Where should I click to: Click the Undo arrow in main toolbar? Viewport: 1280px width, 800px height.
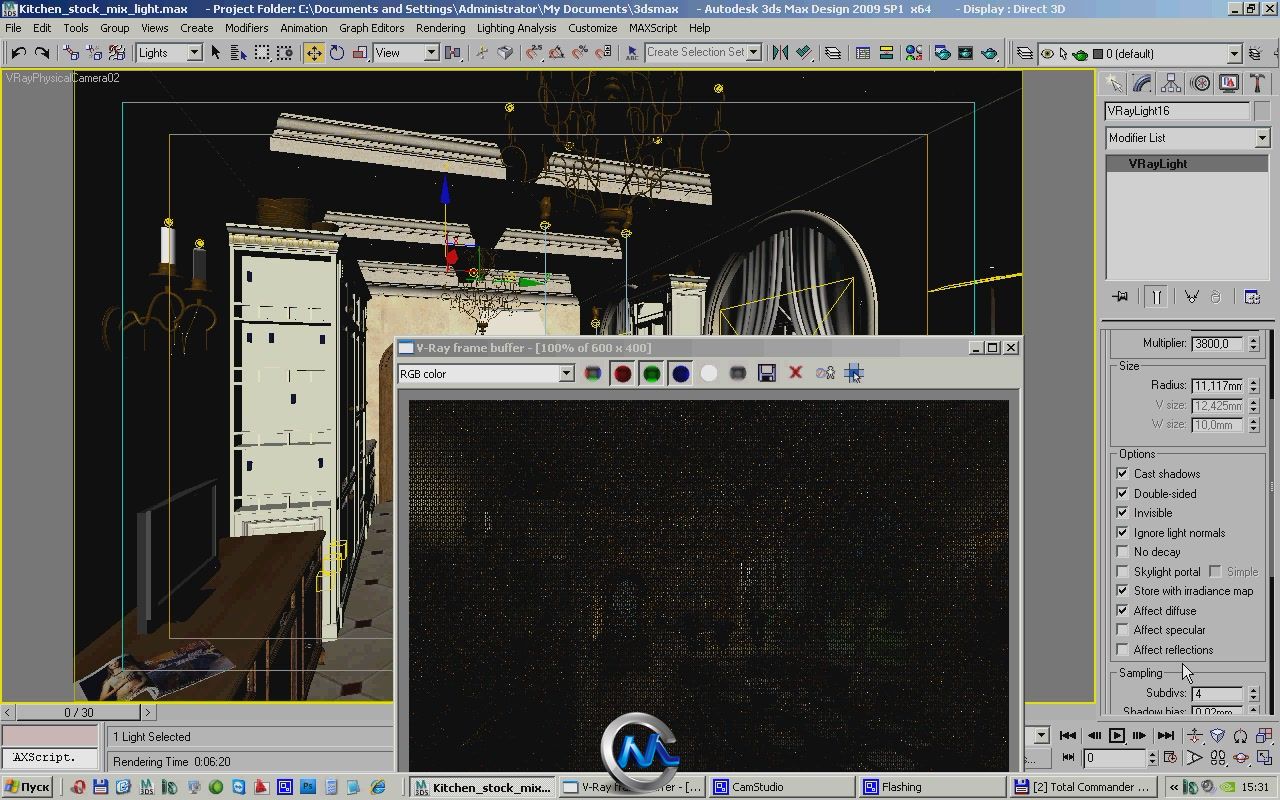(x=18, y=53)
